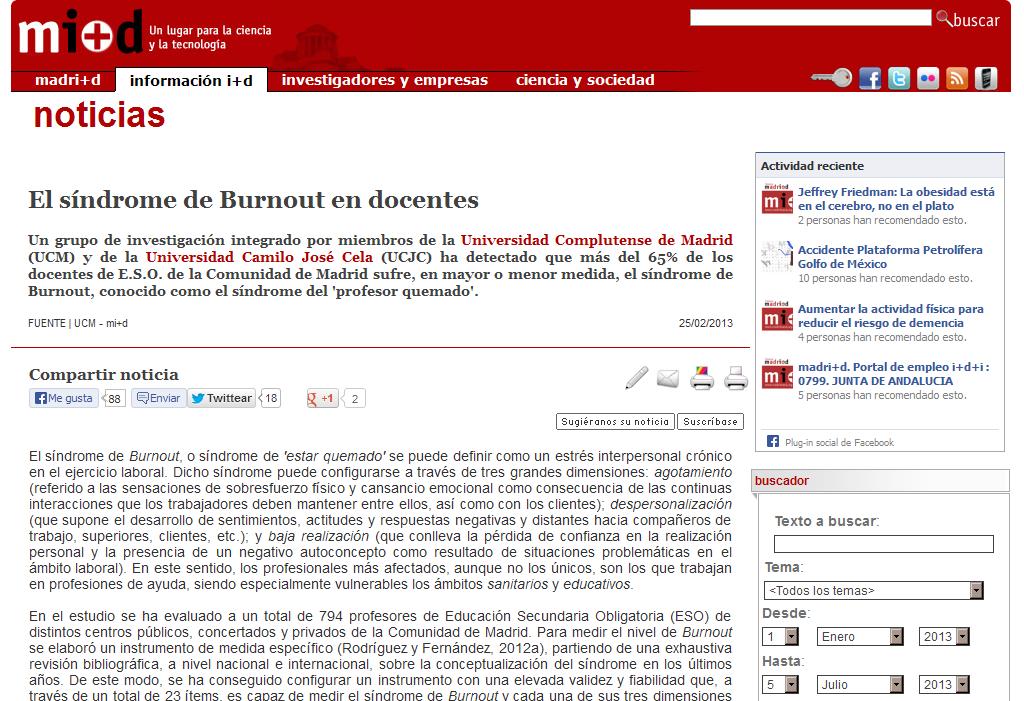Click the Facebook likes count 88
This screenshot has width=1024, height=701.
pyautogui.click(x=114, y=399)
